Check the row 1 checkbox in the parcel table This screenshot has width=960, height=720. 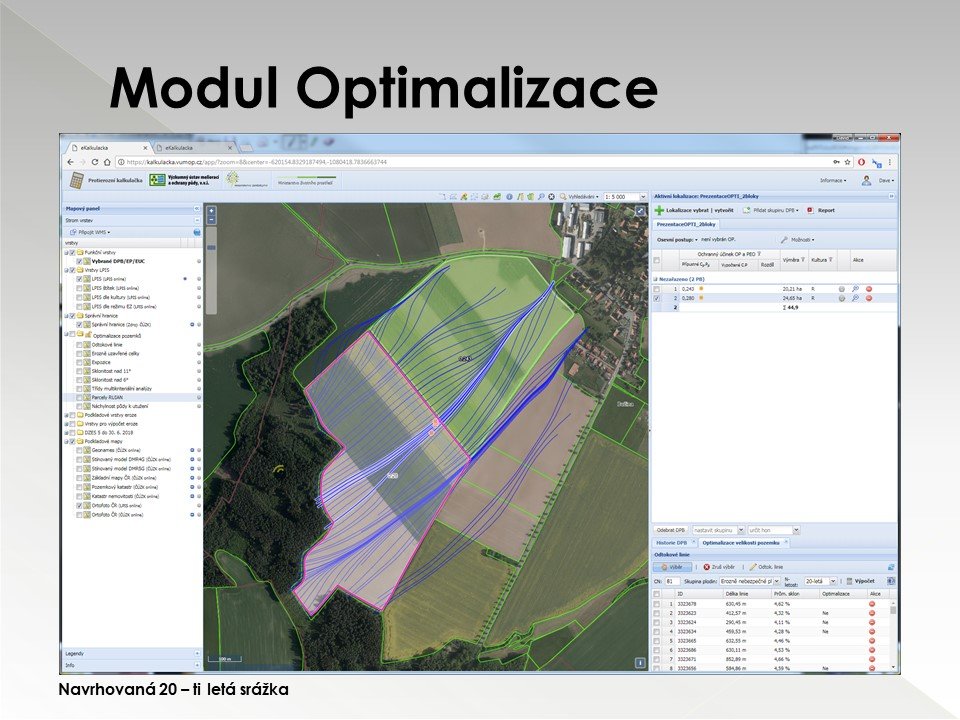tap(657, 289)
